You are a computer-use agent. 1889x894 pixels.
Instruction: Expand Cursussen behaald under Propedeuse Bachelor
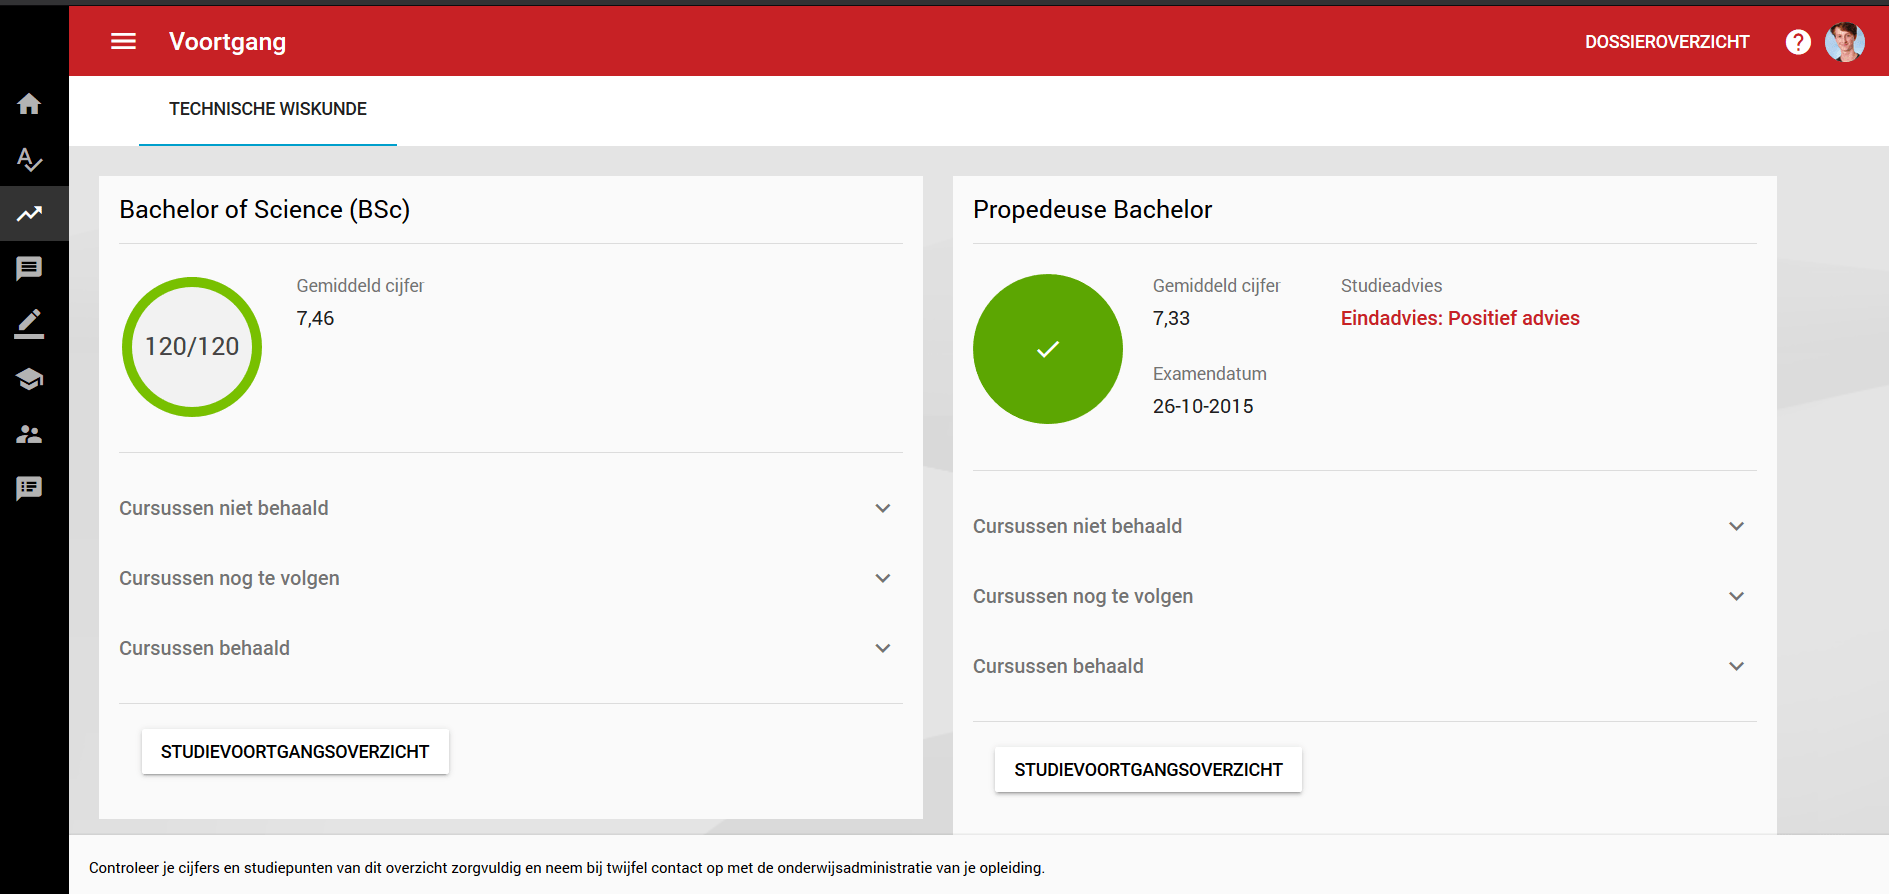click(1364, 666)
